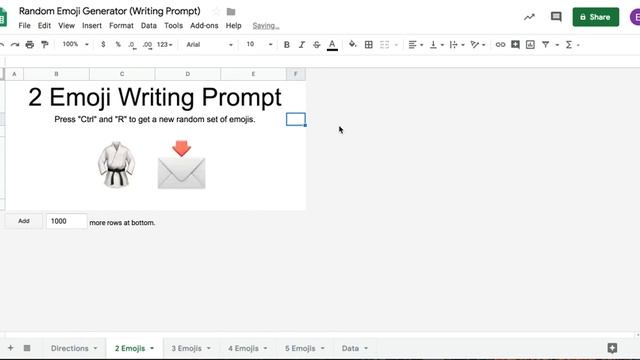
Task: Open the Insert menu
Action: 92,25
